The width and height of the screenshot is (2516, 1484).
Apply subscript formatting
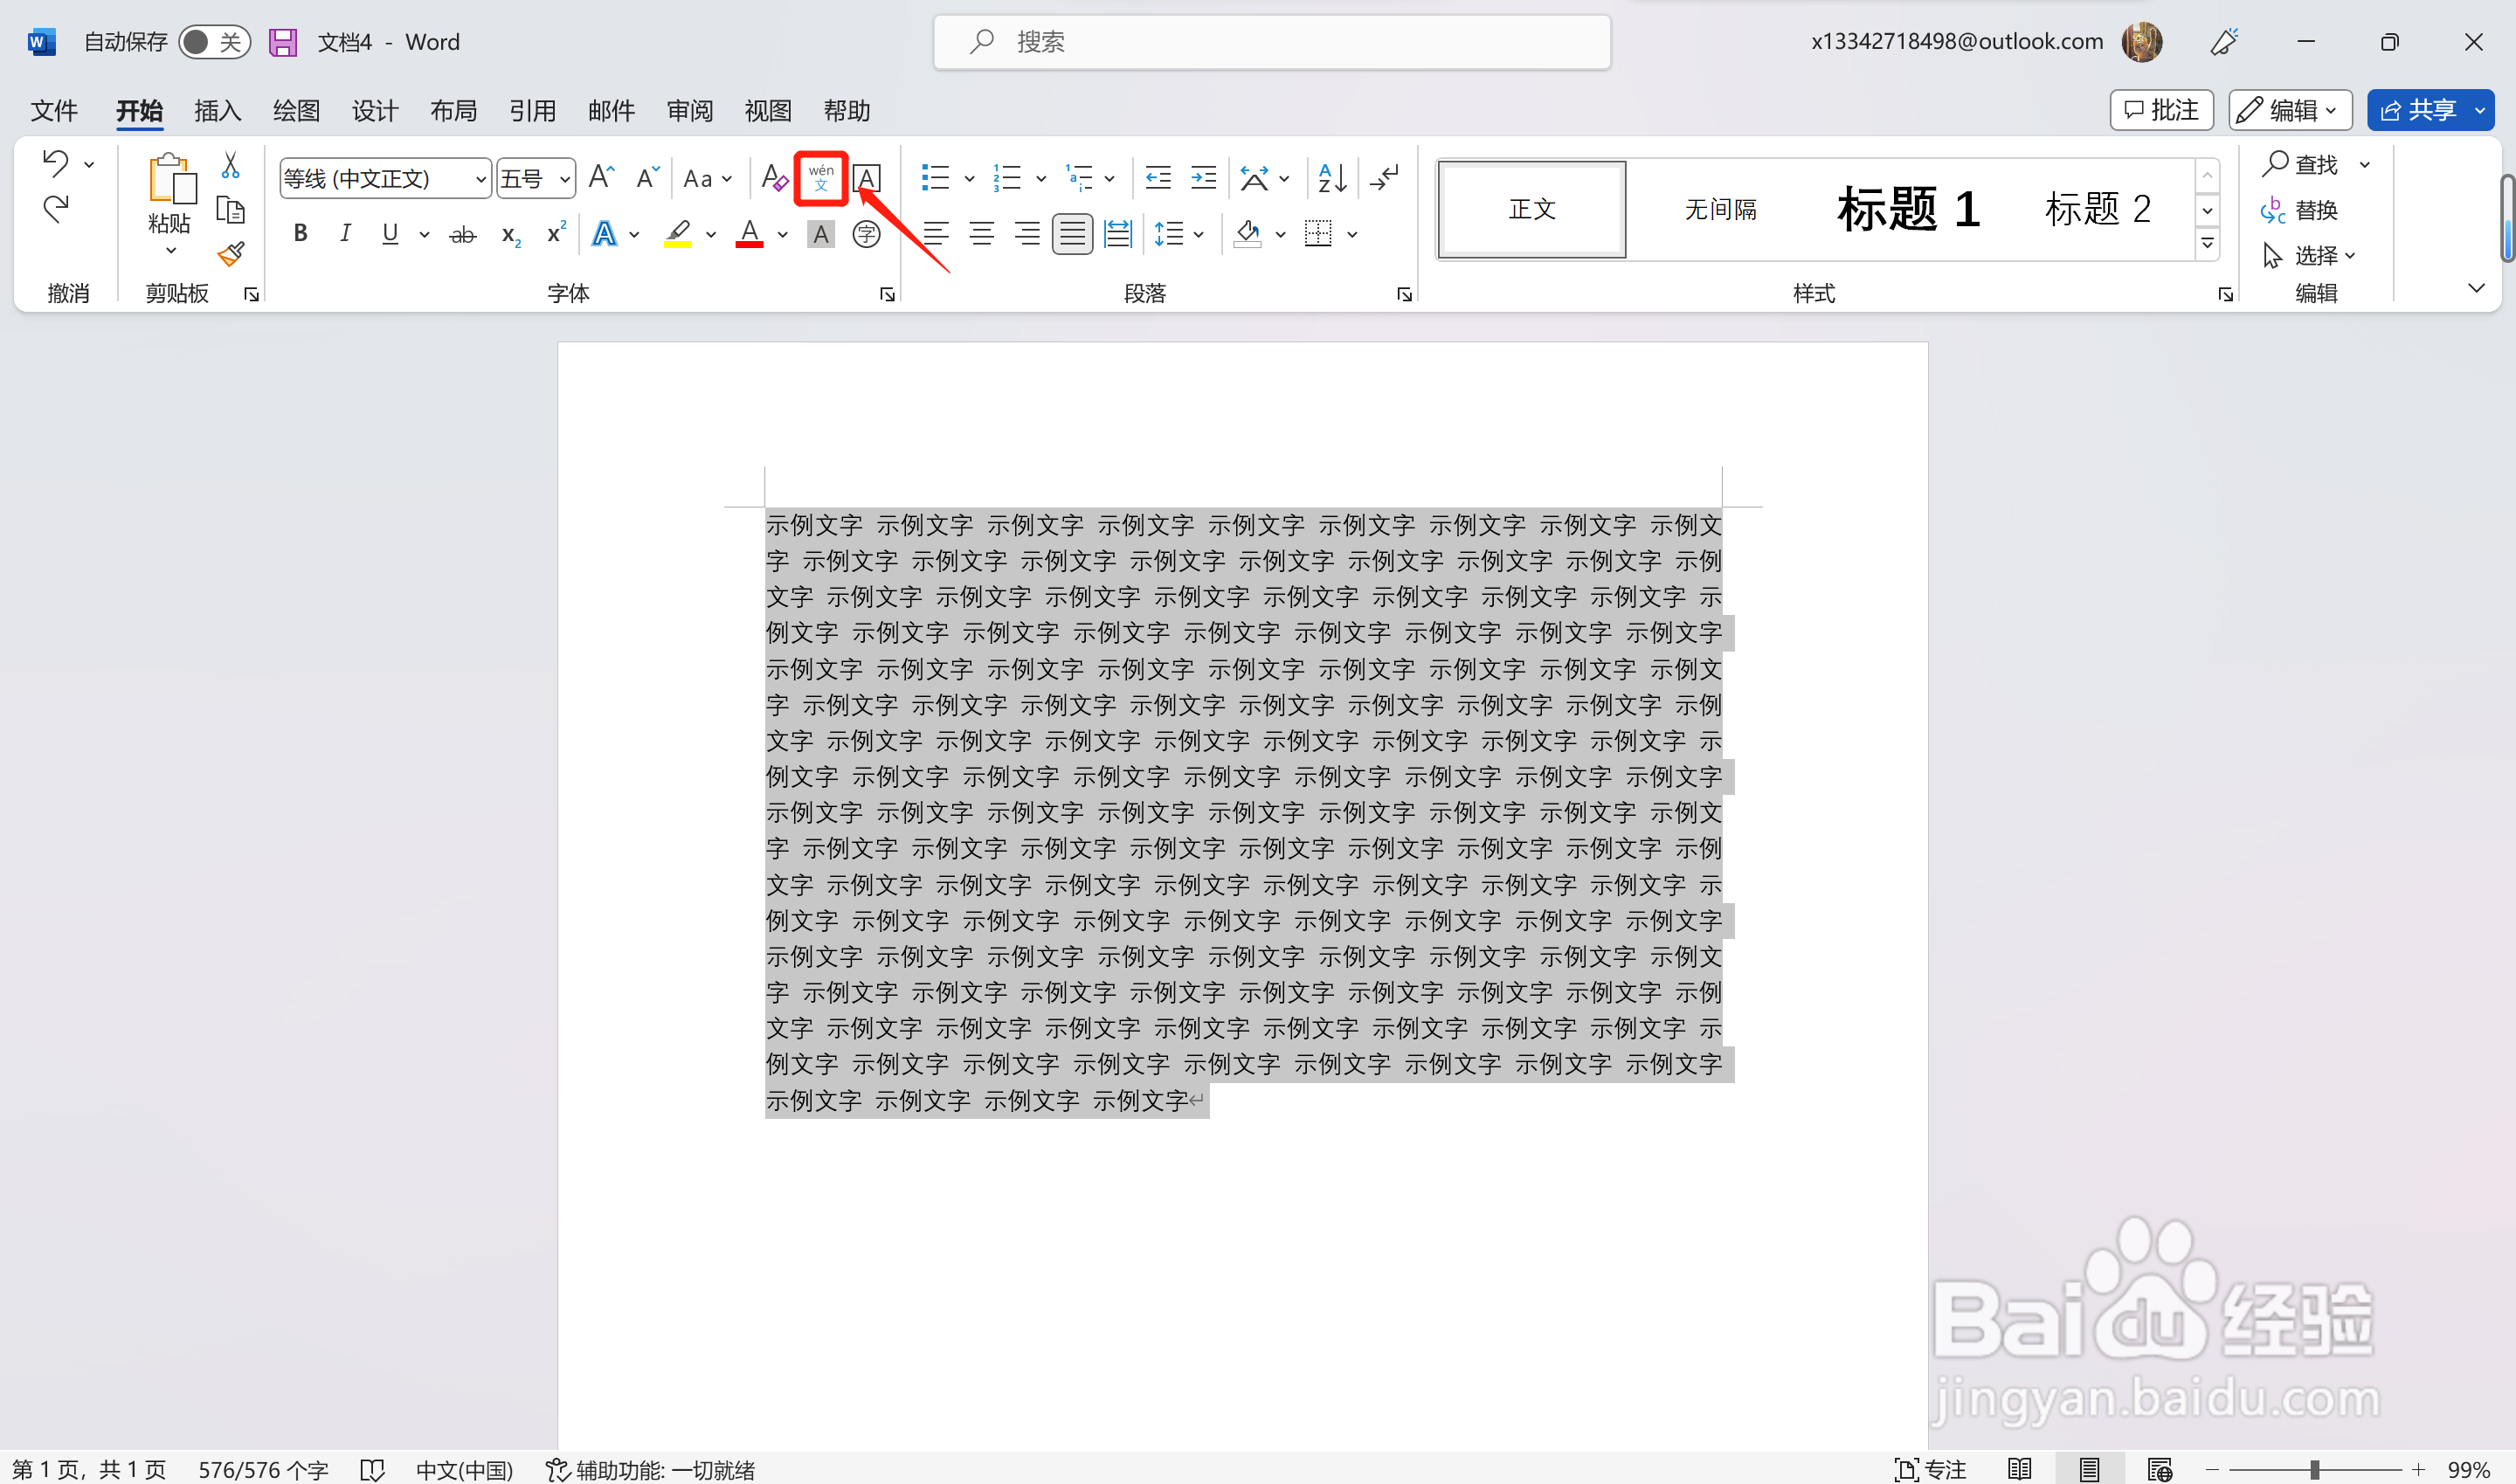click(x=511, y=234)
